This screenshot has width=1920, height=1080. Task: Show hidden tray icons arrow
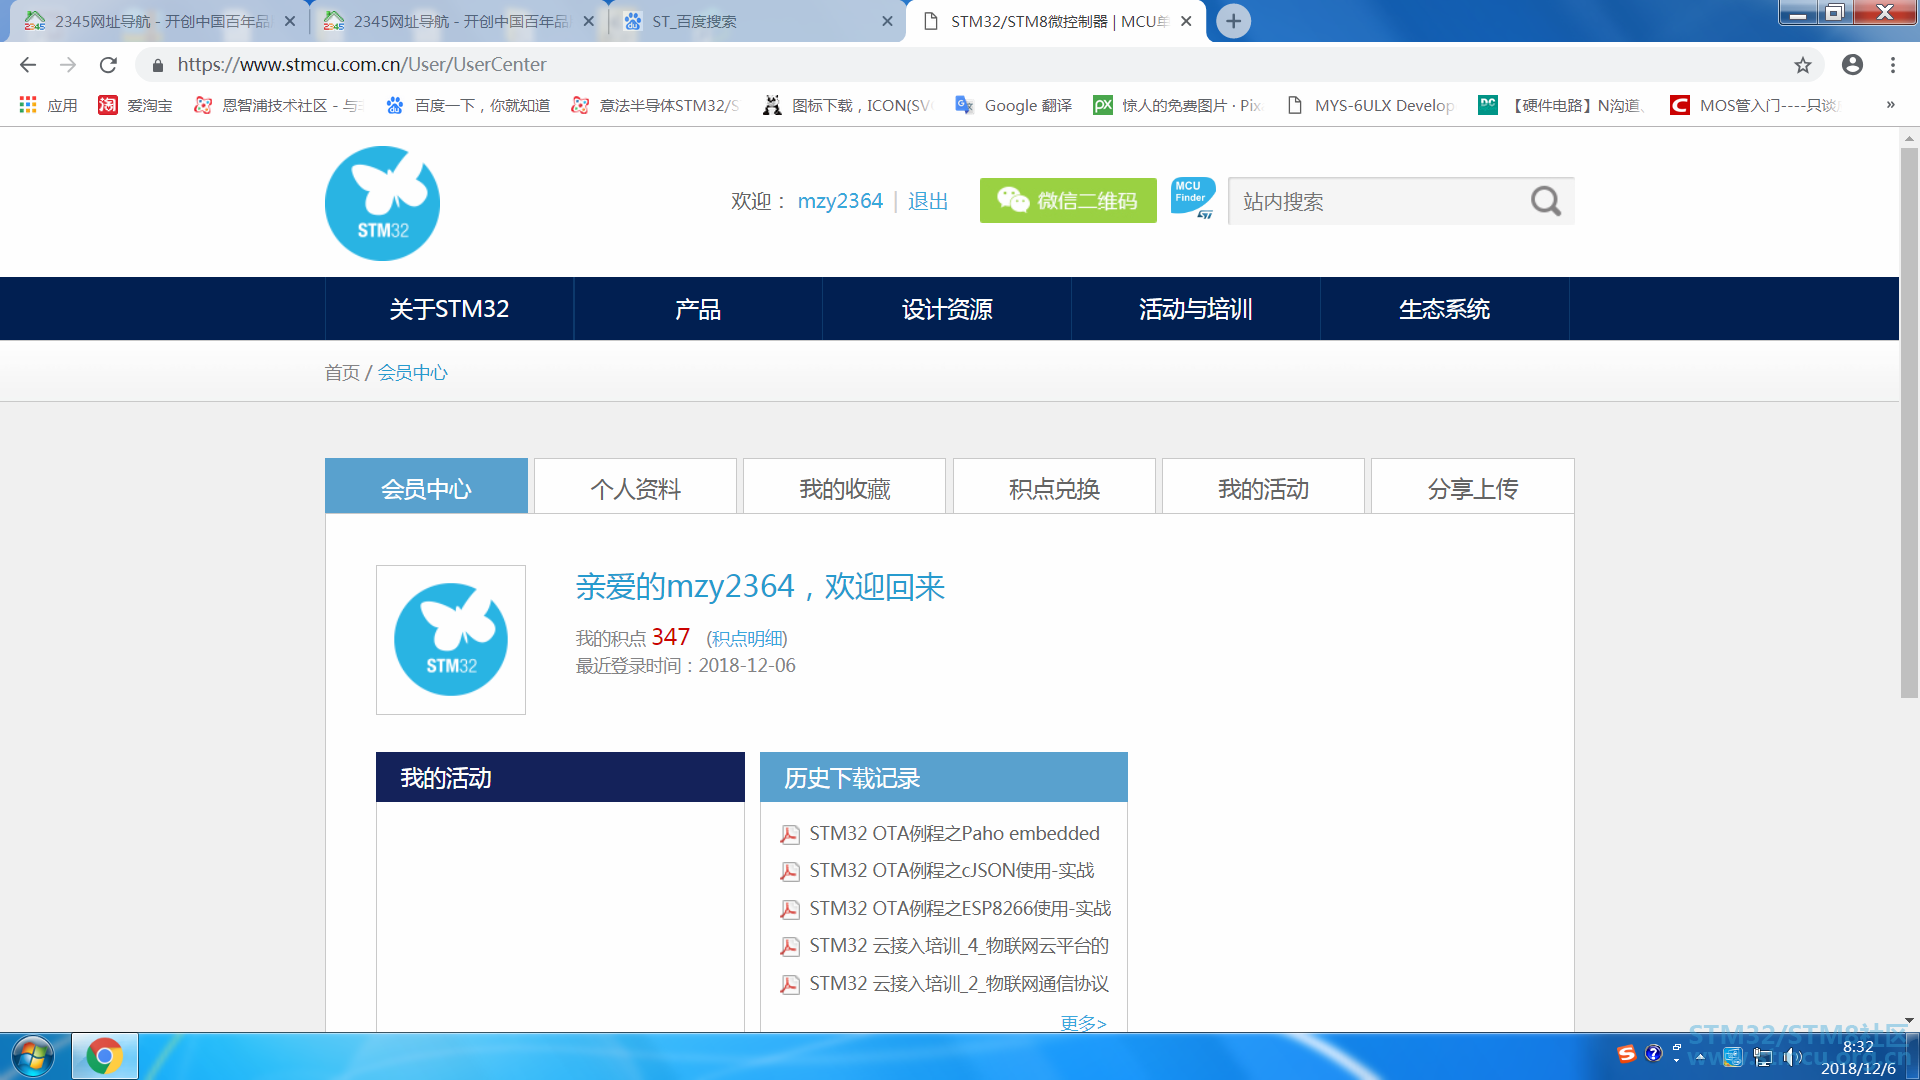tap(1700, 1057)
